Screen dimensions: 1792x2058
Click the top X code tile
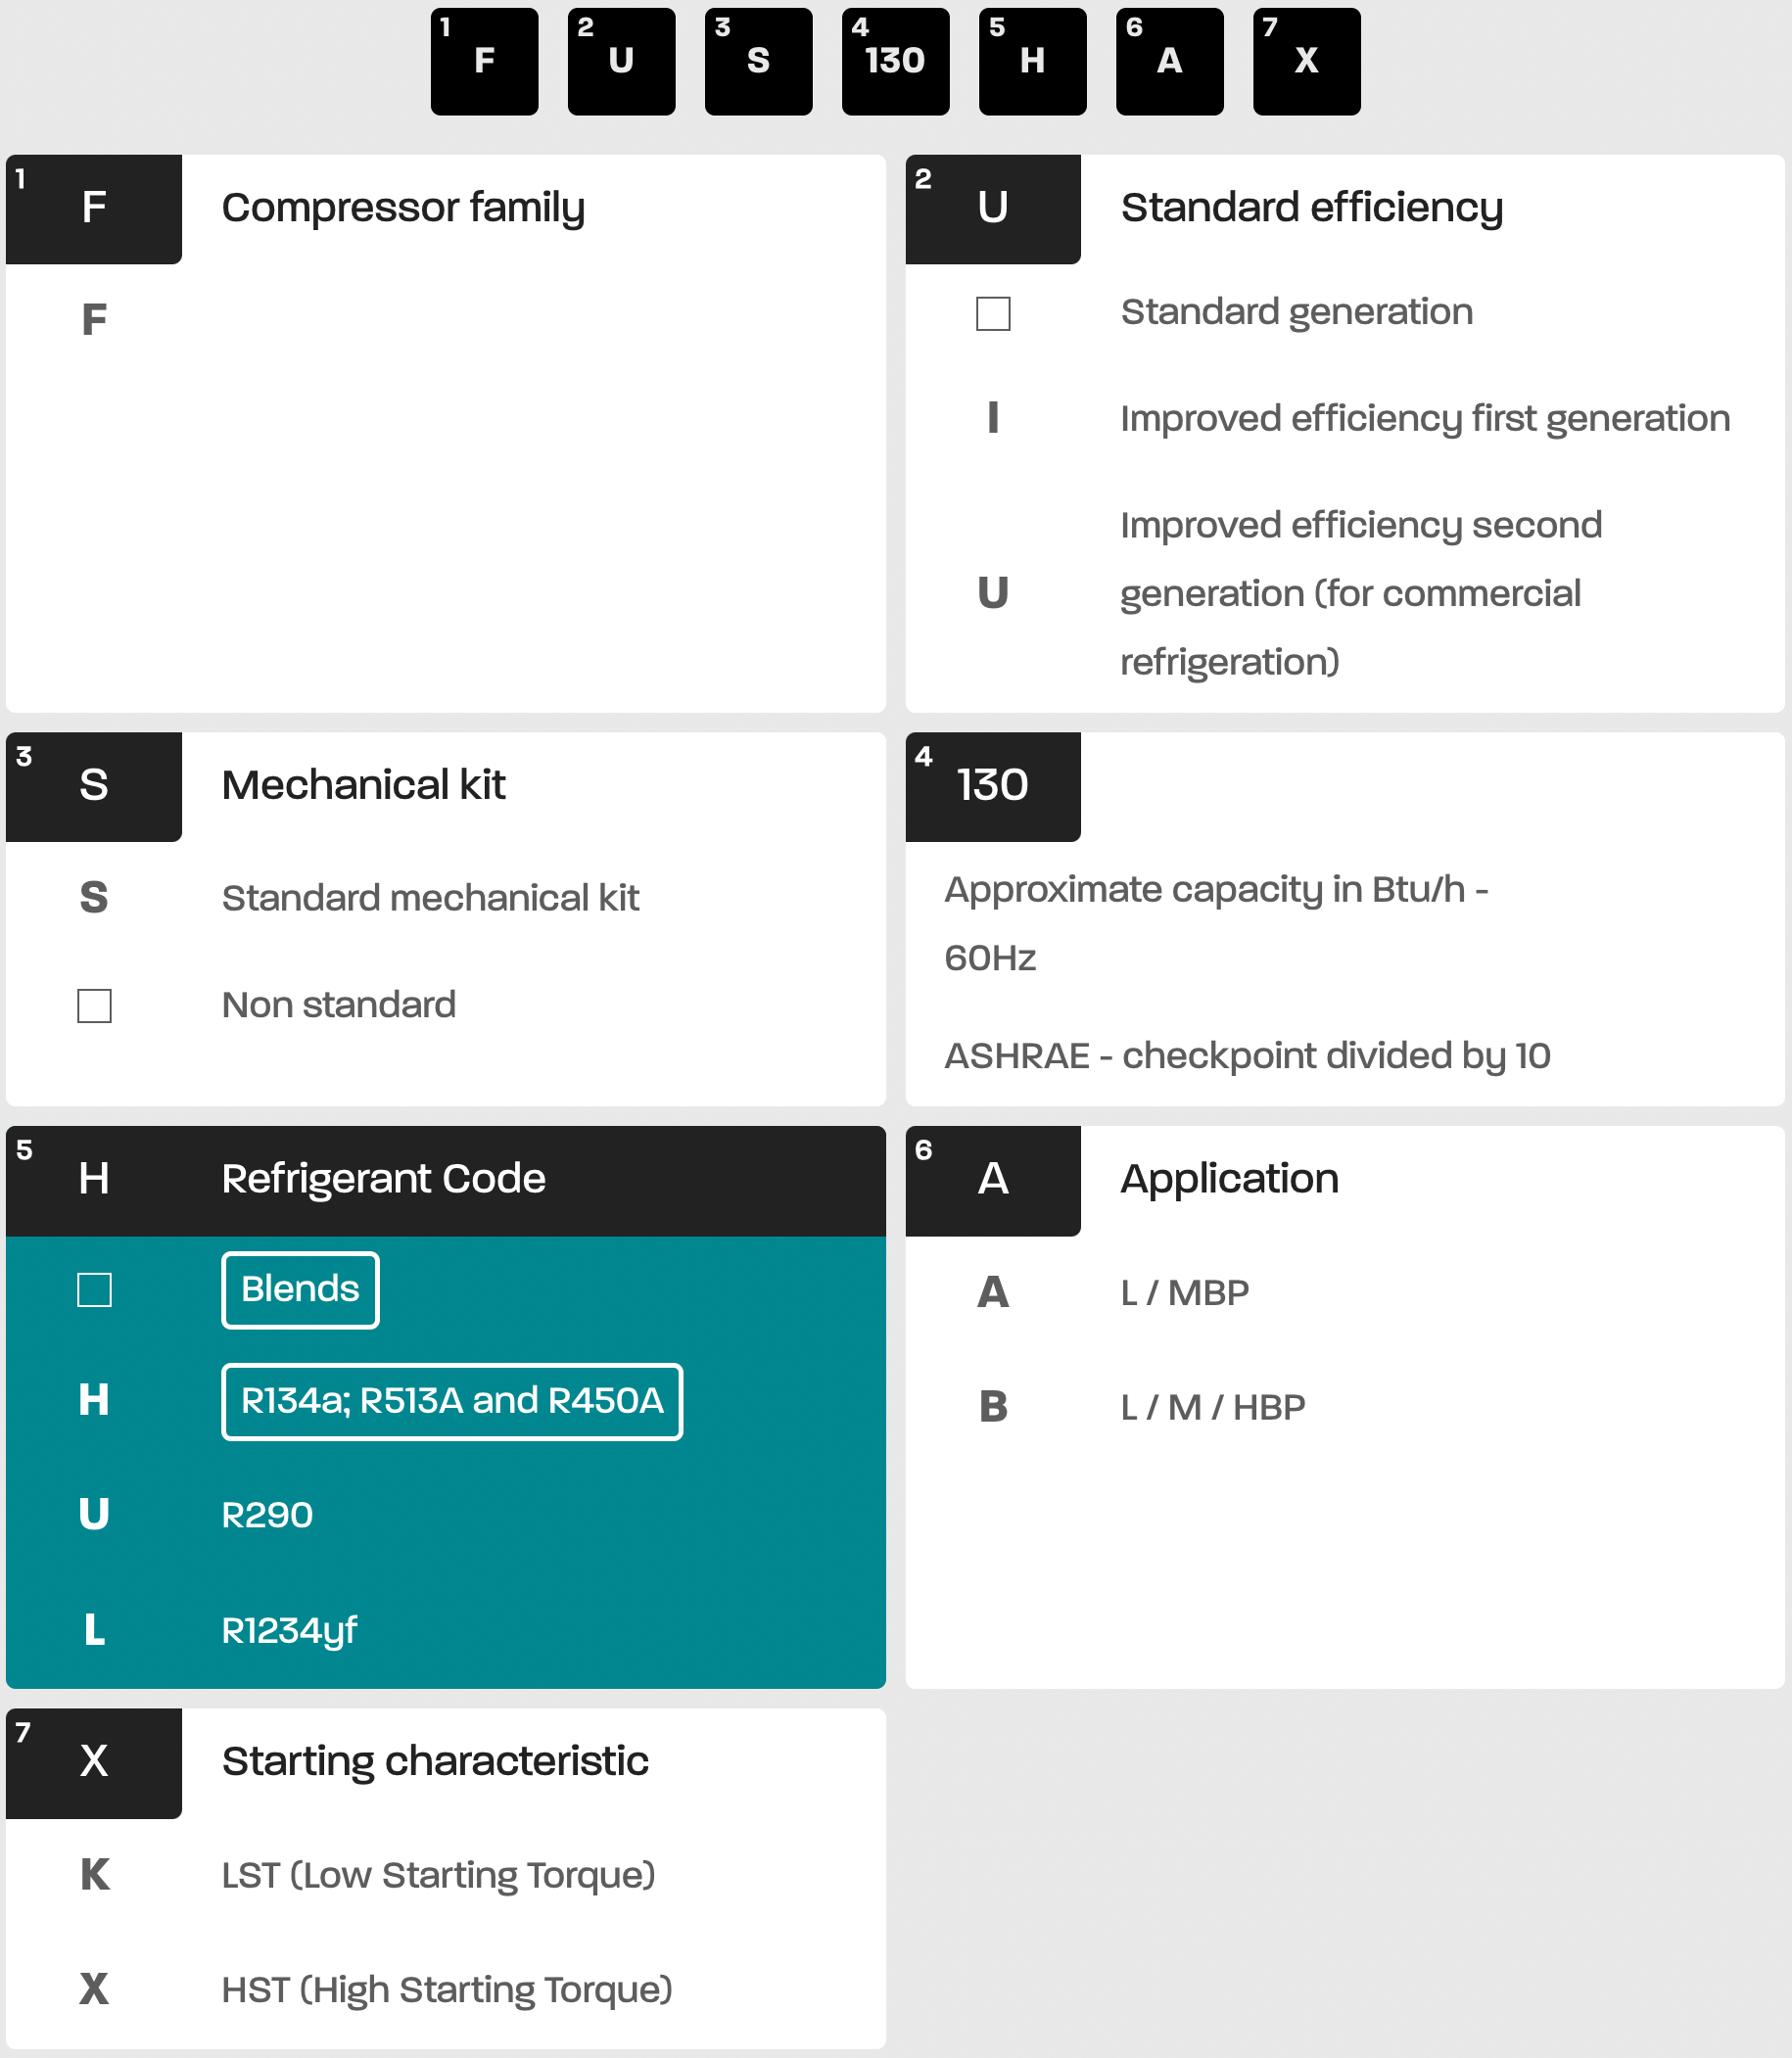coord(1306,62)
